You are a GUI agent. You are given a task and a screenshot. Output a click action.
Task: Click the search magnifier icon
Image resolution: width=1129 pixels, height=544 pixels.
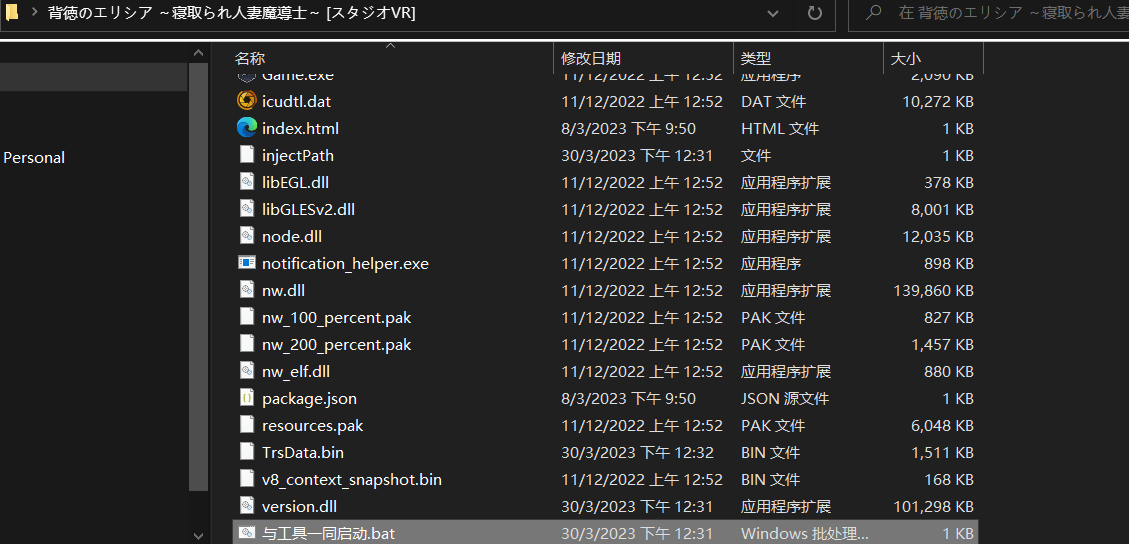(874, 14)
